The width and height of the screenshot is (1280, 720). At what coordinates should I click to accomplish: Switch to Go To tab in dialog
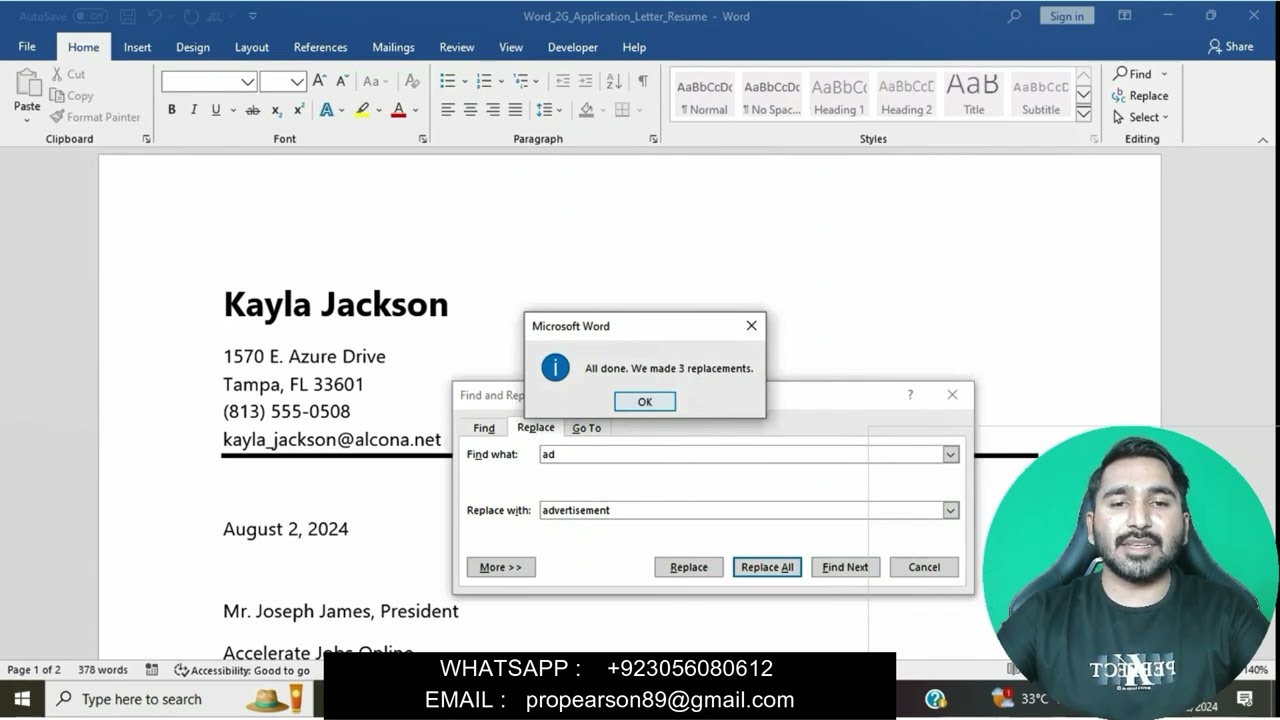587,428
